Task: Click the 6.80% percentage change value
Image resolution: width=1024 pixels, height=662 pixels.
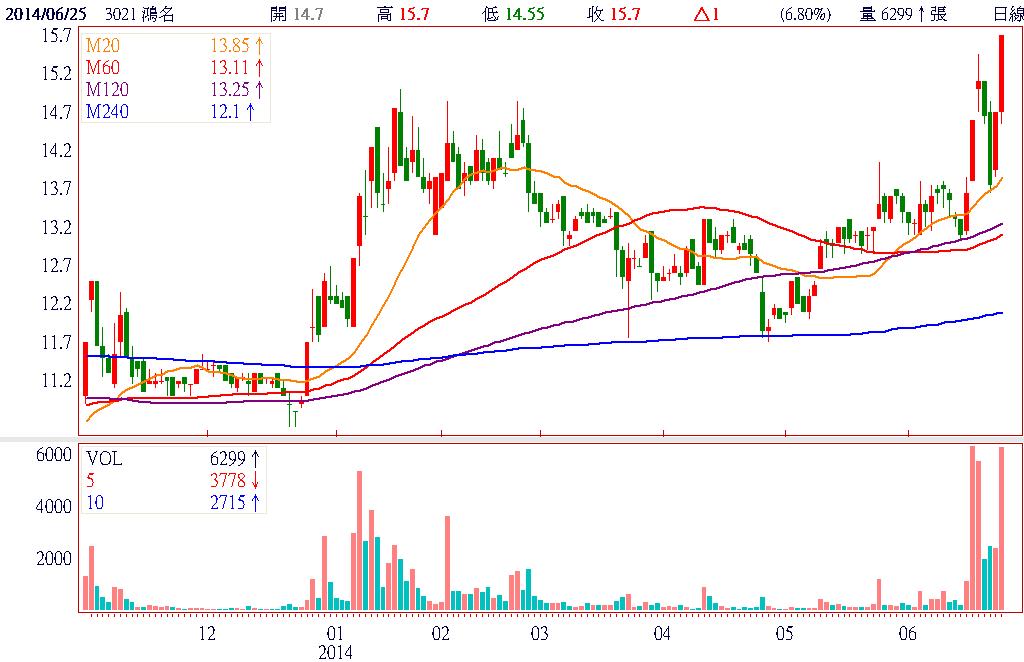Action: click(804, 14)
